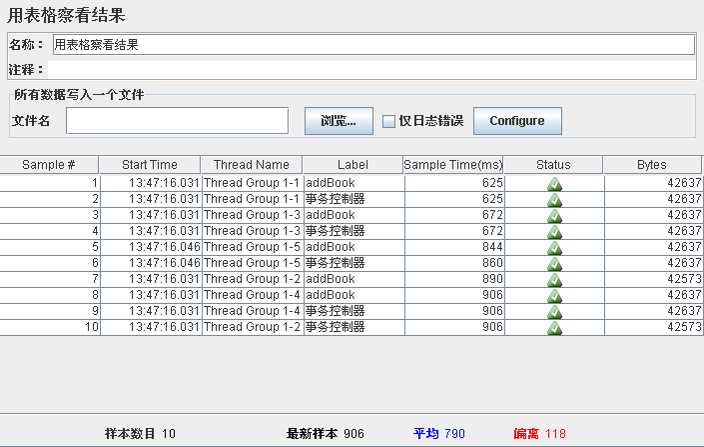Select the addBook label in sample row 1
The image size is (704, 447).
(x=330, y=183)
